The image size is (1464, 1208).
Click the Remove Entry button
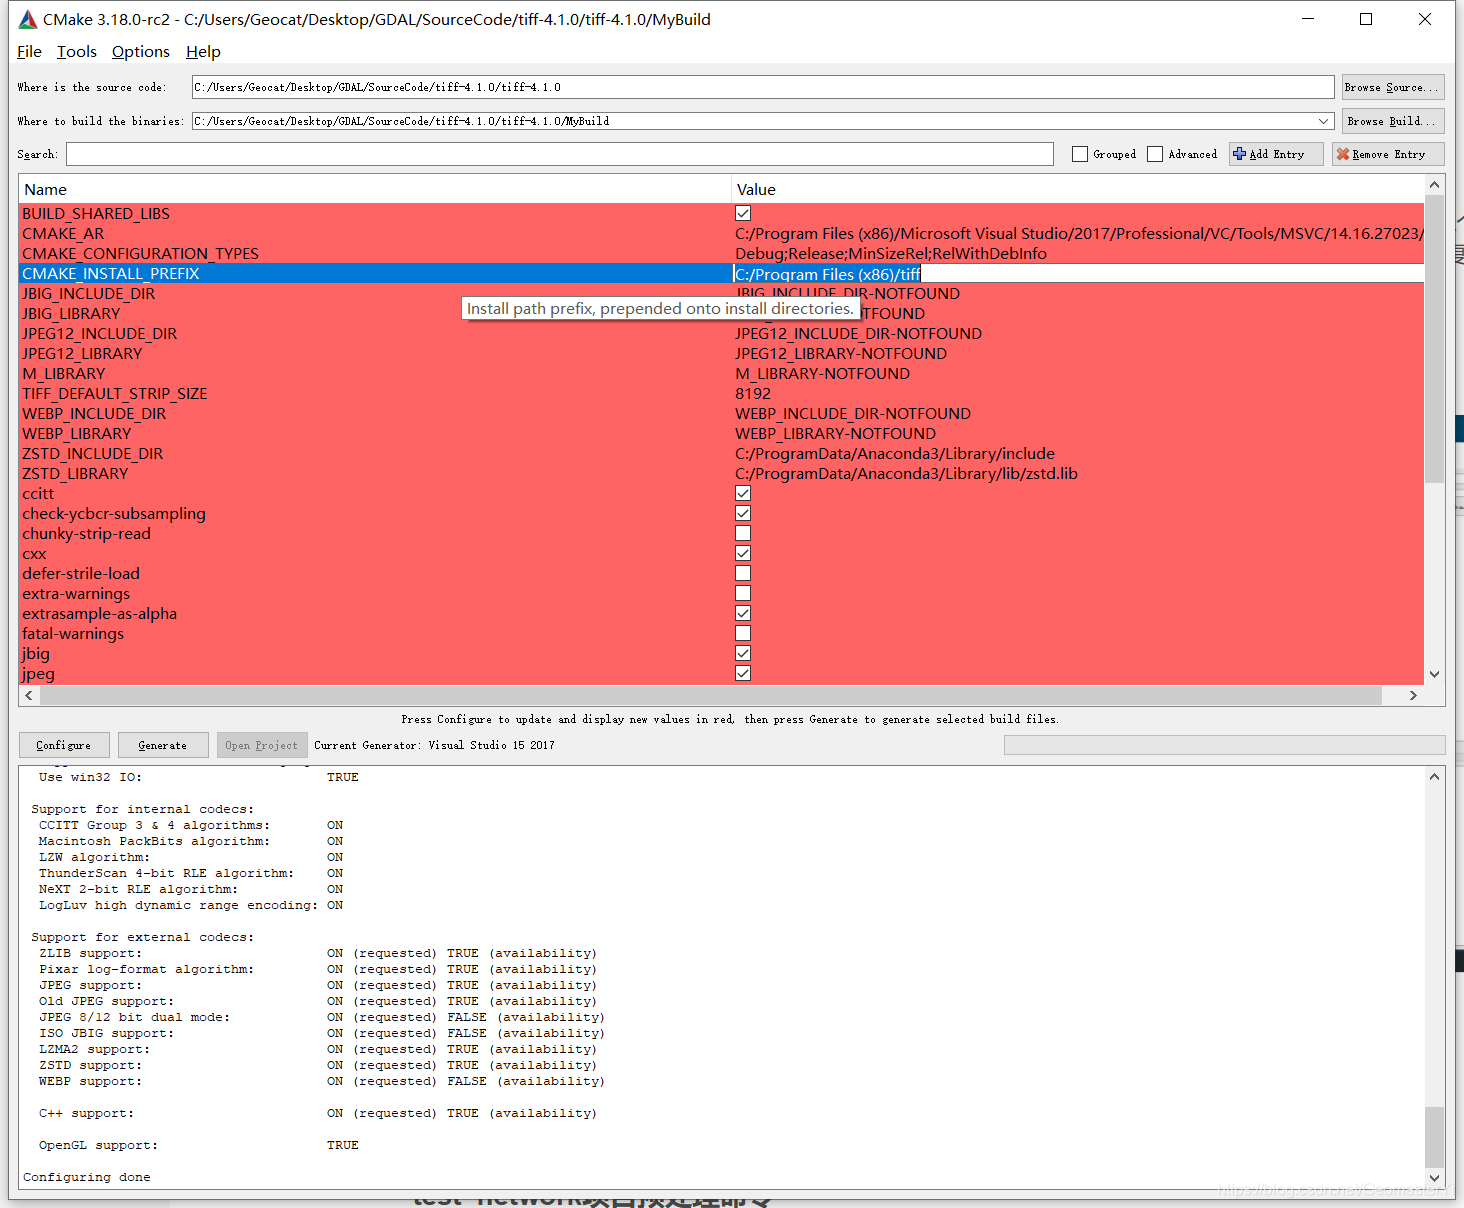click(x=1388, y=154)
